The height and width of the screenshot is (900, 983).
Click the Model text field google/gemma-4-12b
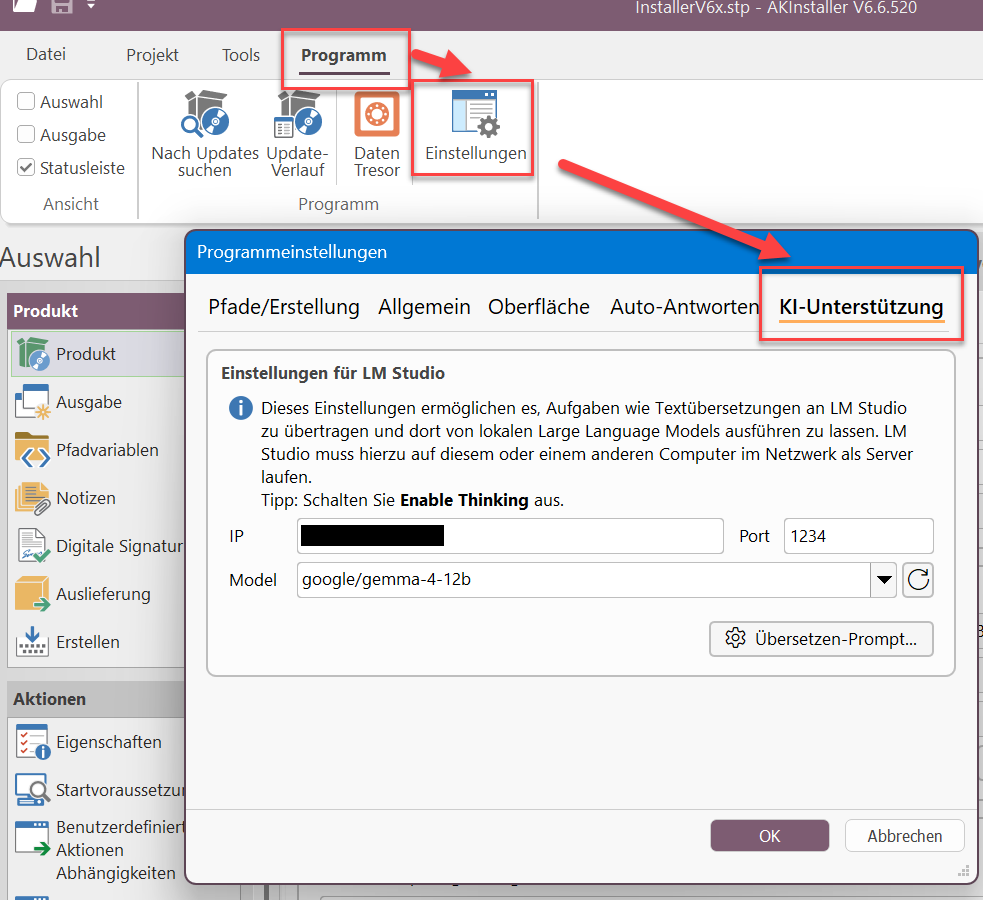[584, 580]
